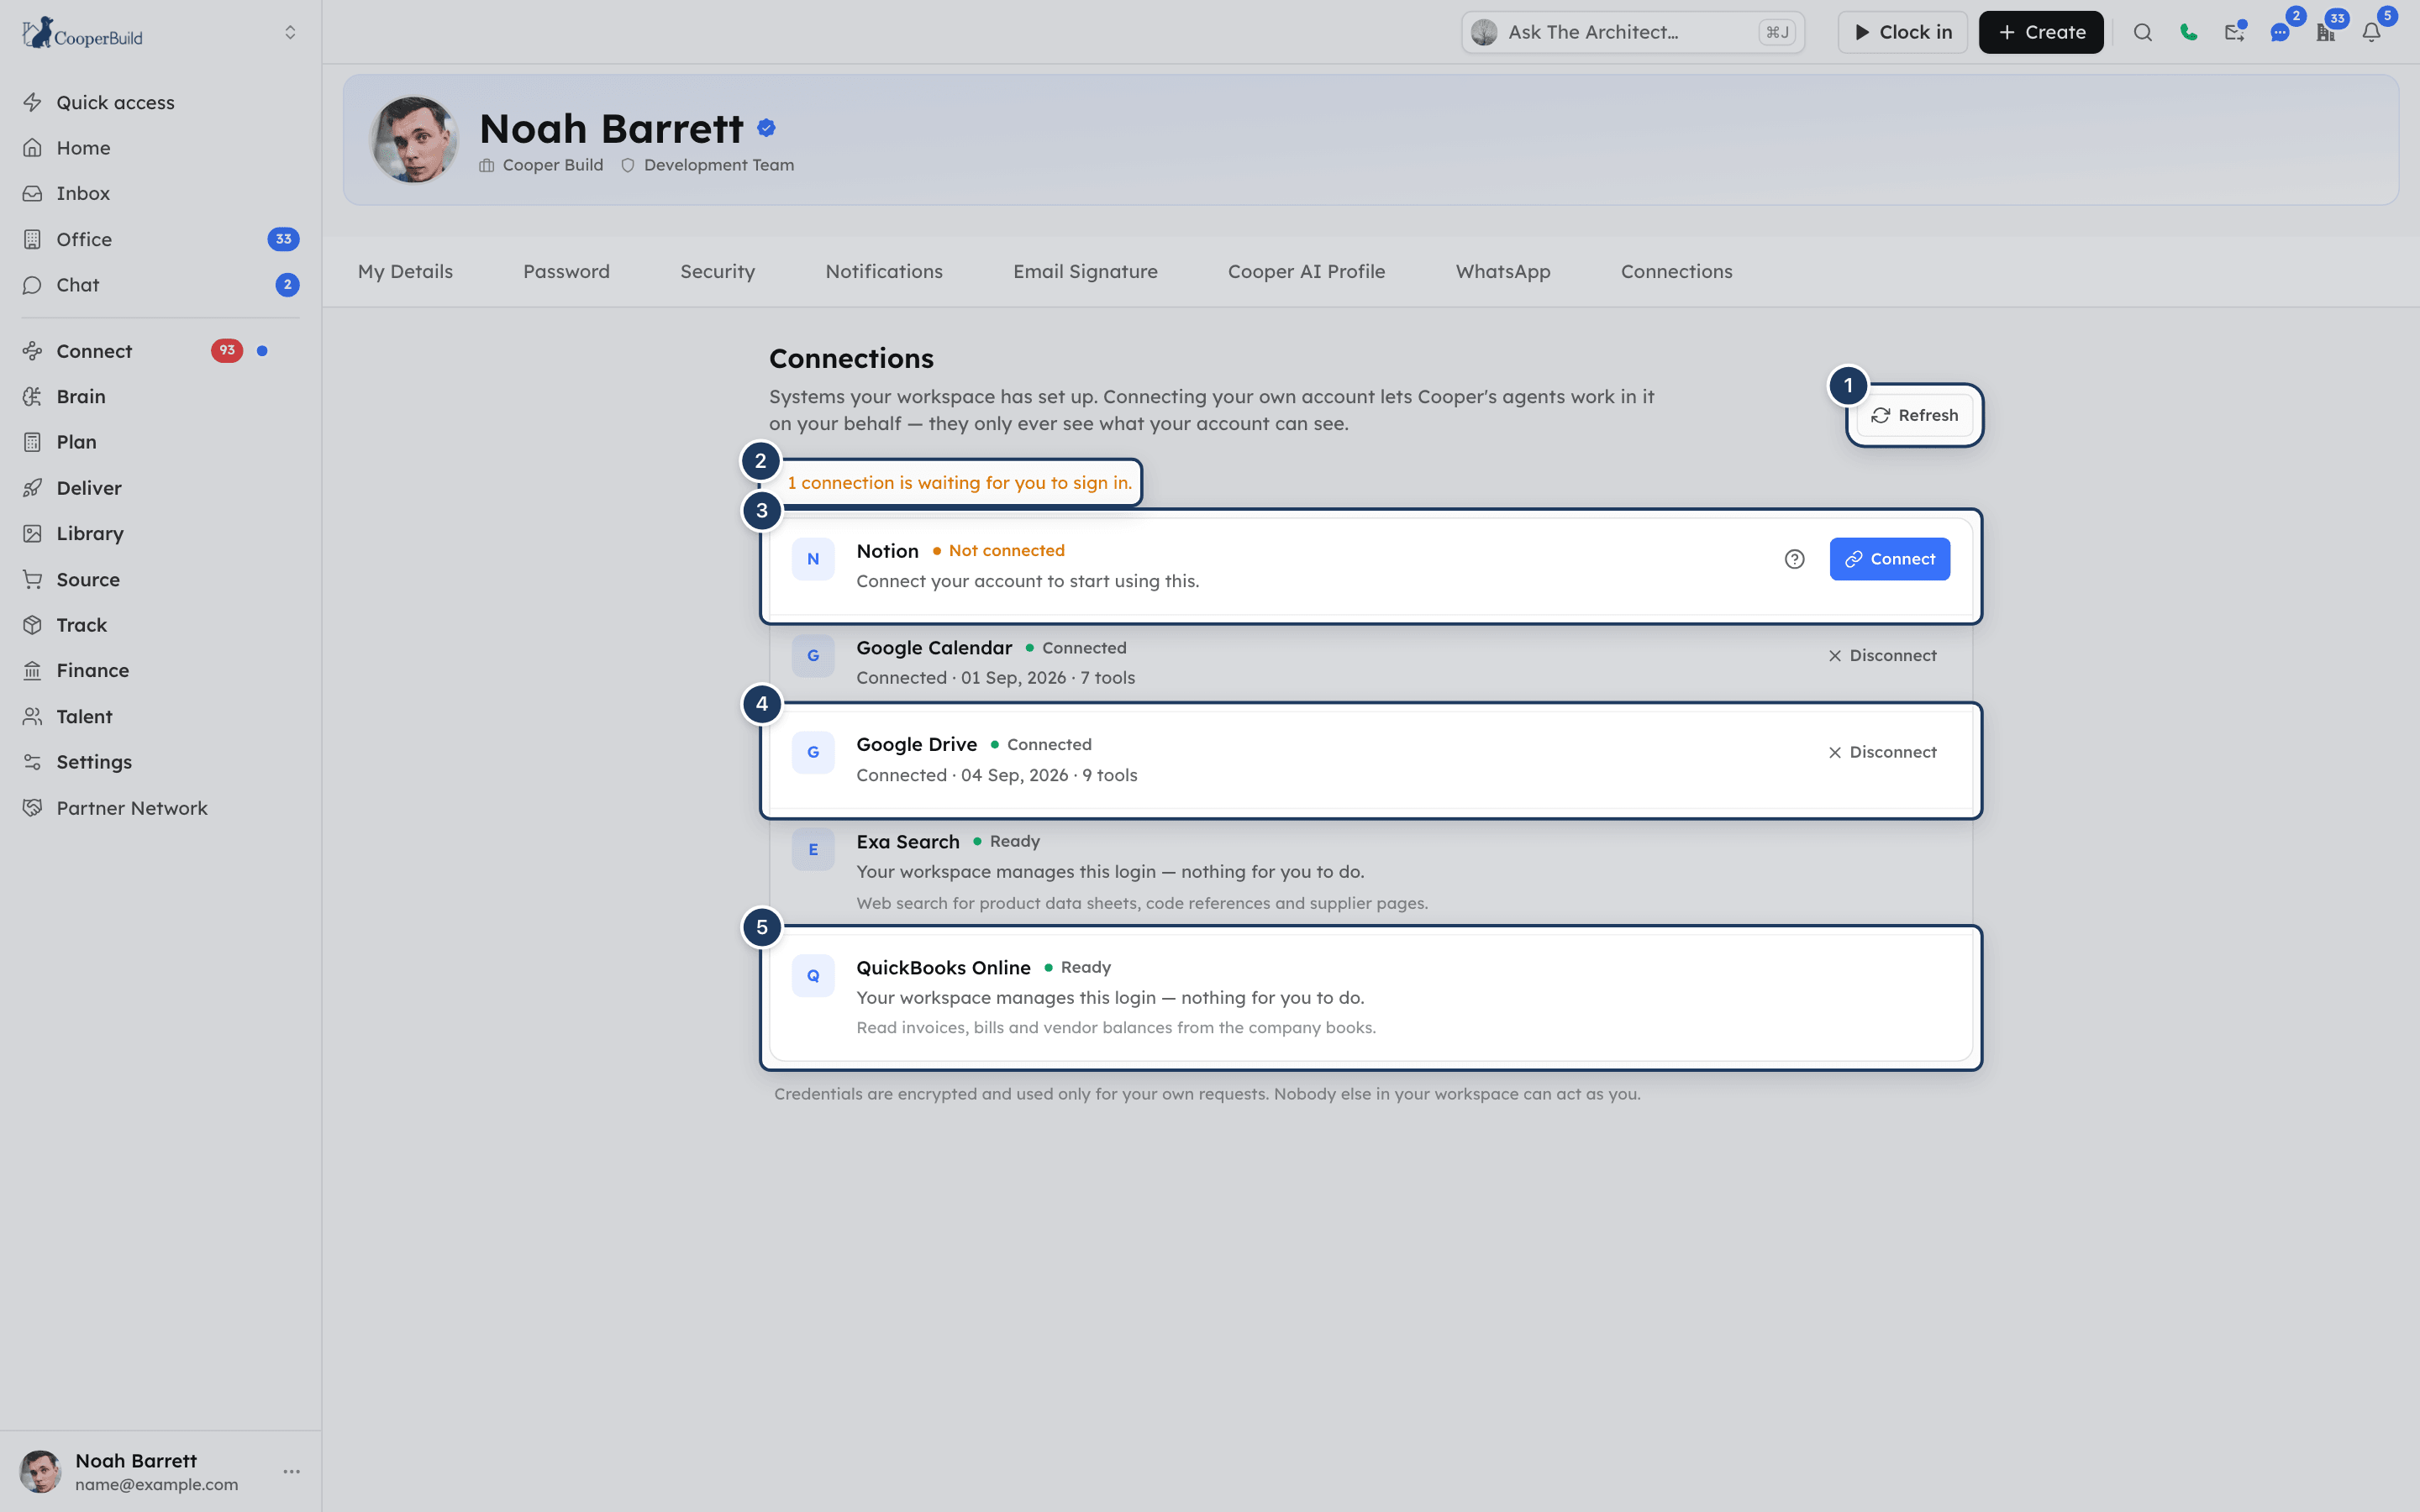Disconnect Google Drive
This screenshot has height=1512, width=2420.
pos(1882,752)
